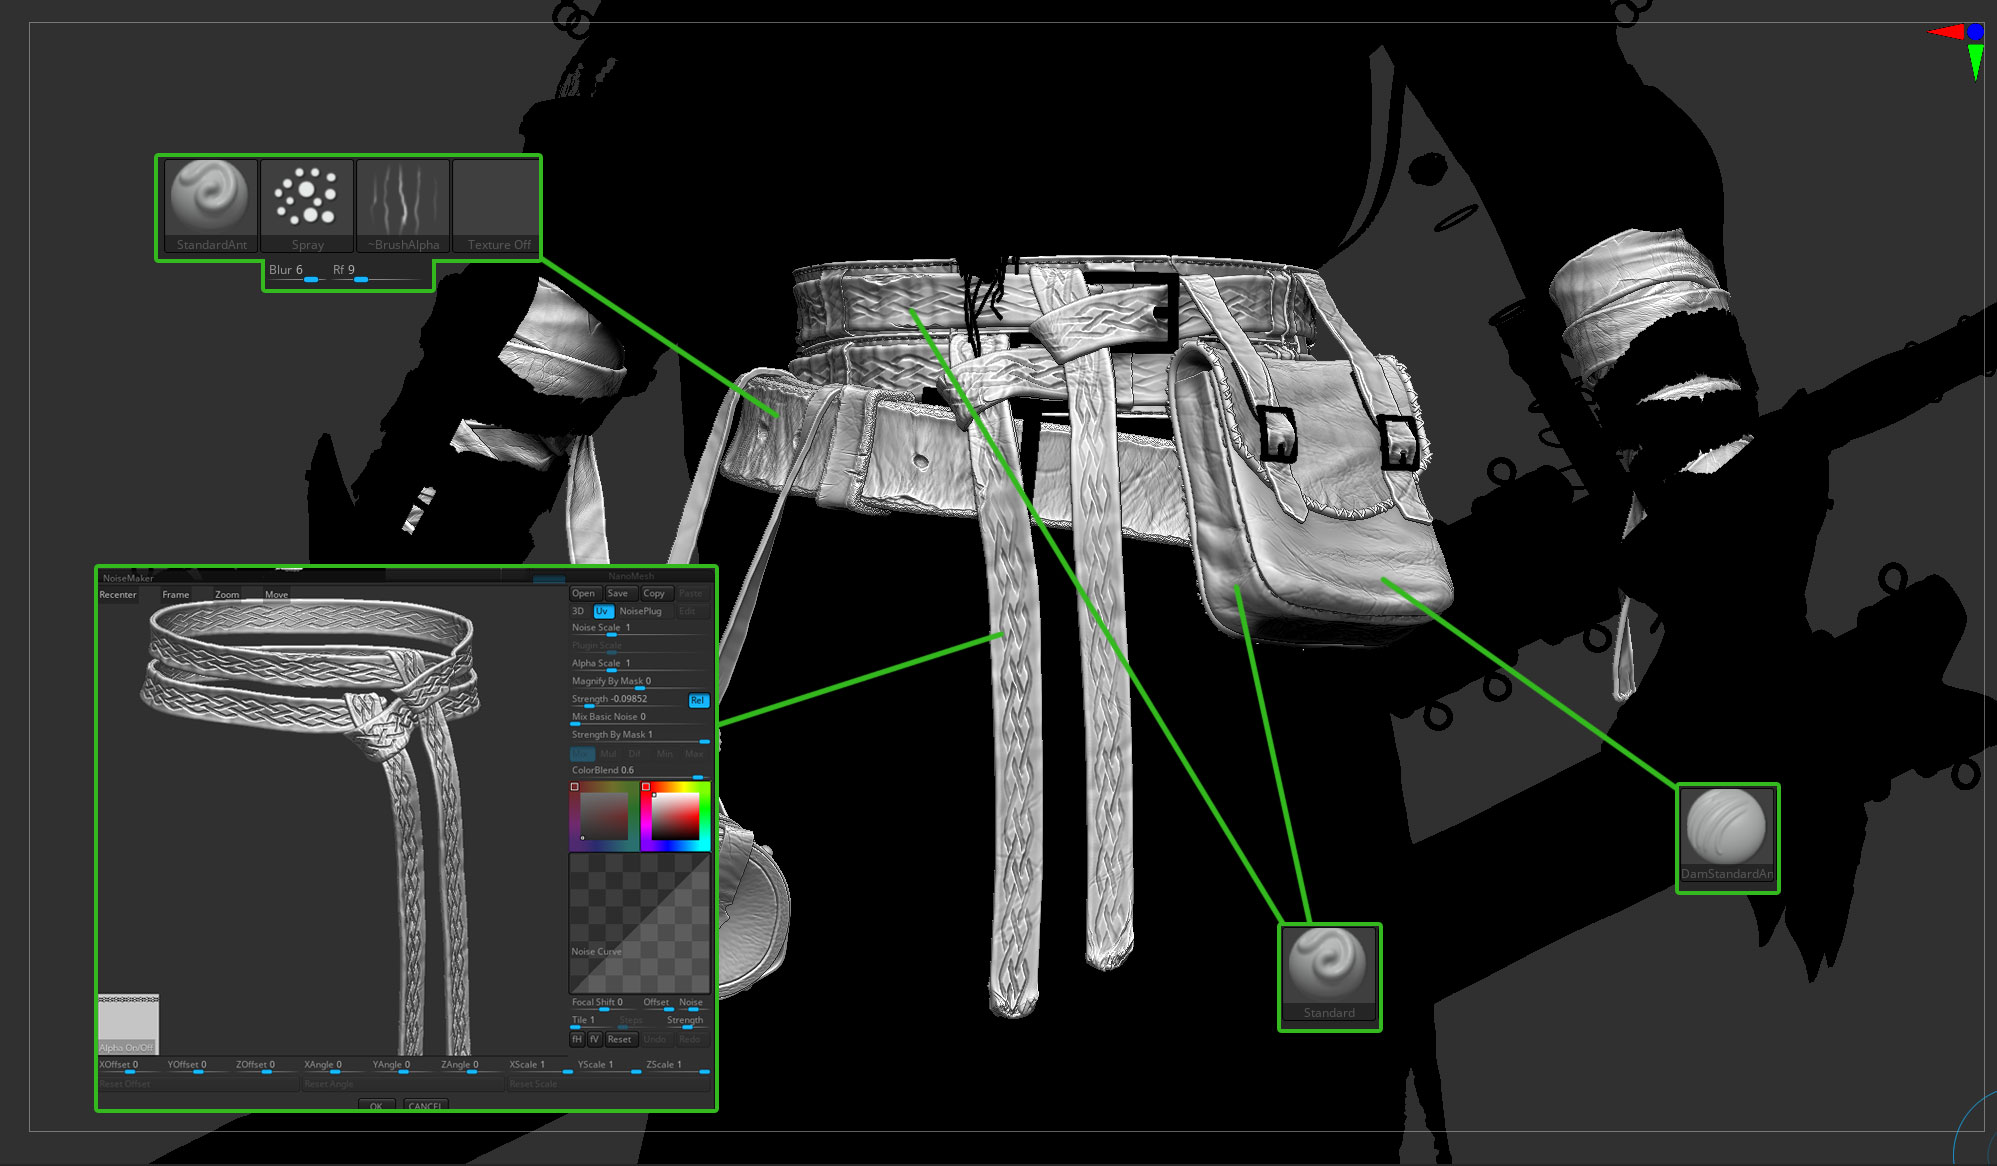Click the Save noise button
1997x1166 pixels.
618,593
